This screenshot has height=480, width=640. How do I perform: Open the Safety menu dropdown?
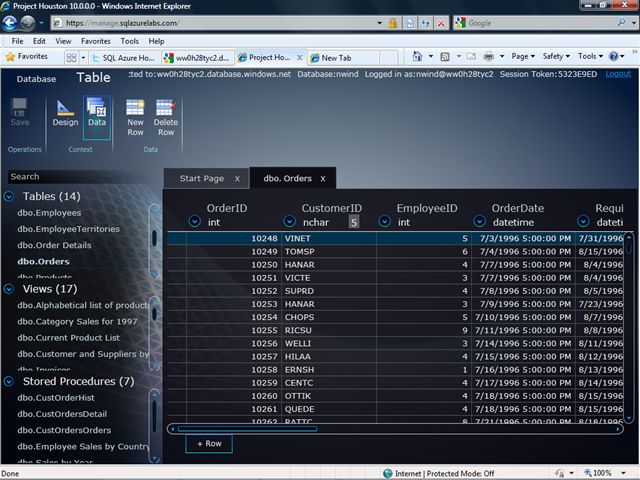click(556, 56)
